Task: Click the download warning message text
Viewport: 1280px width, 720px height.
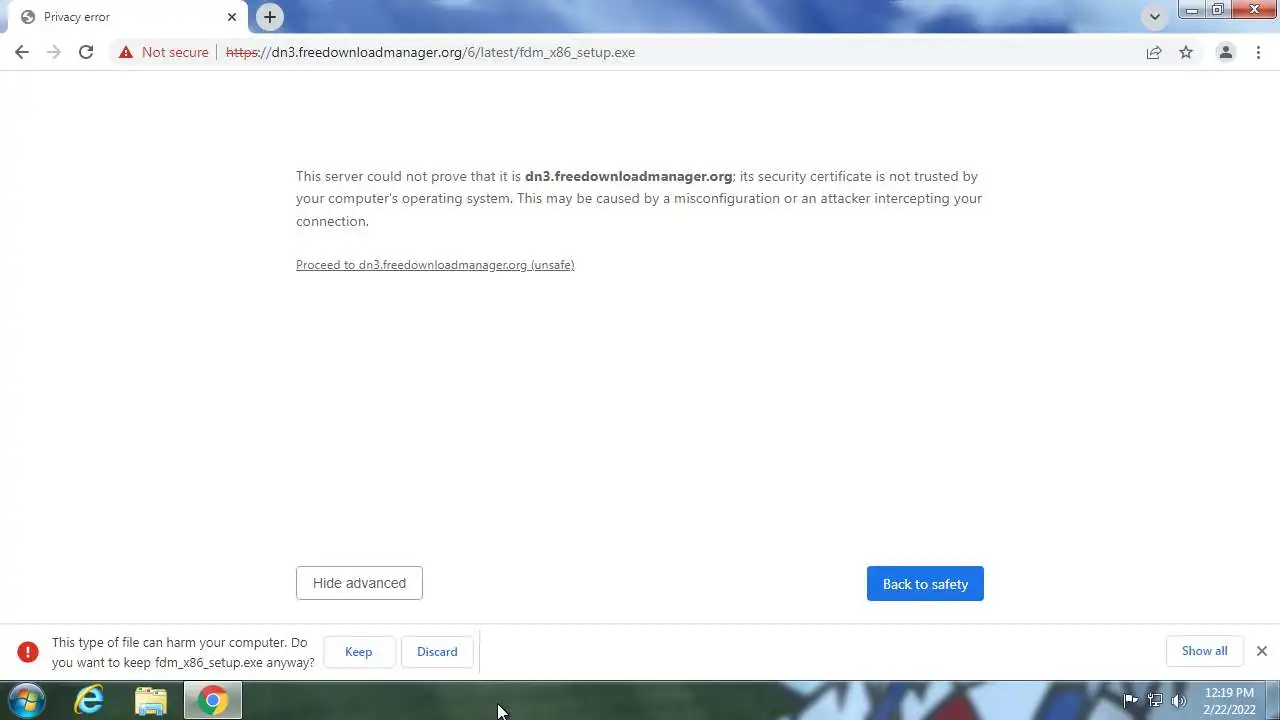Action: click(183, 652)
